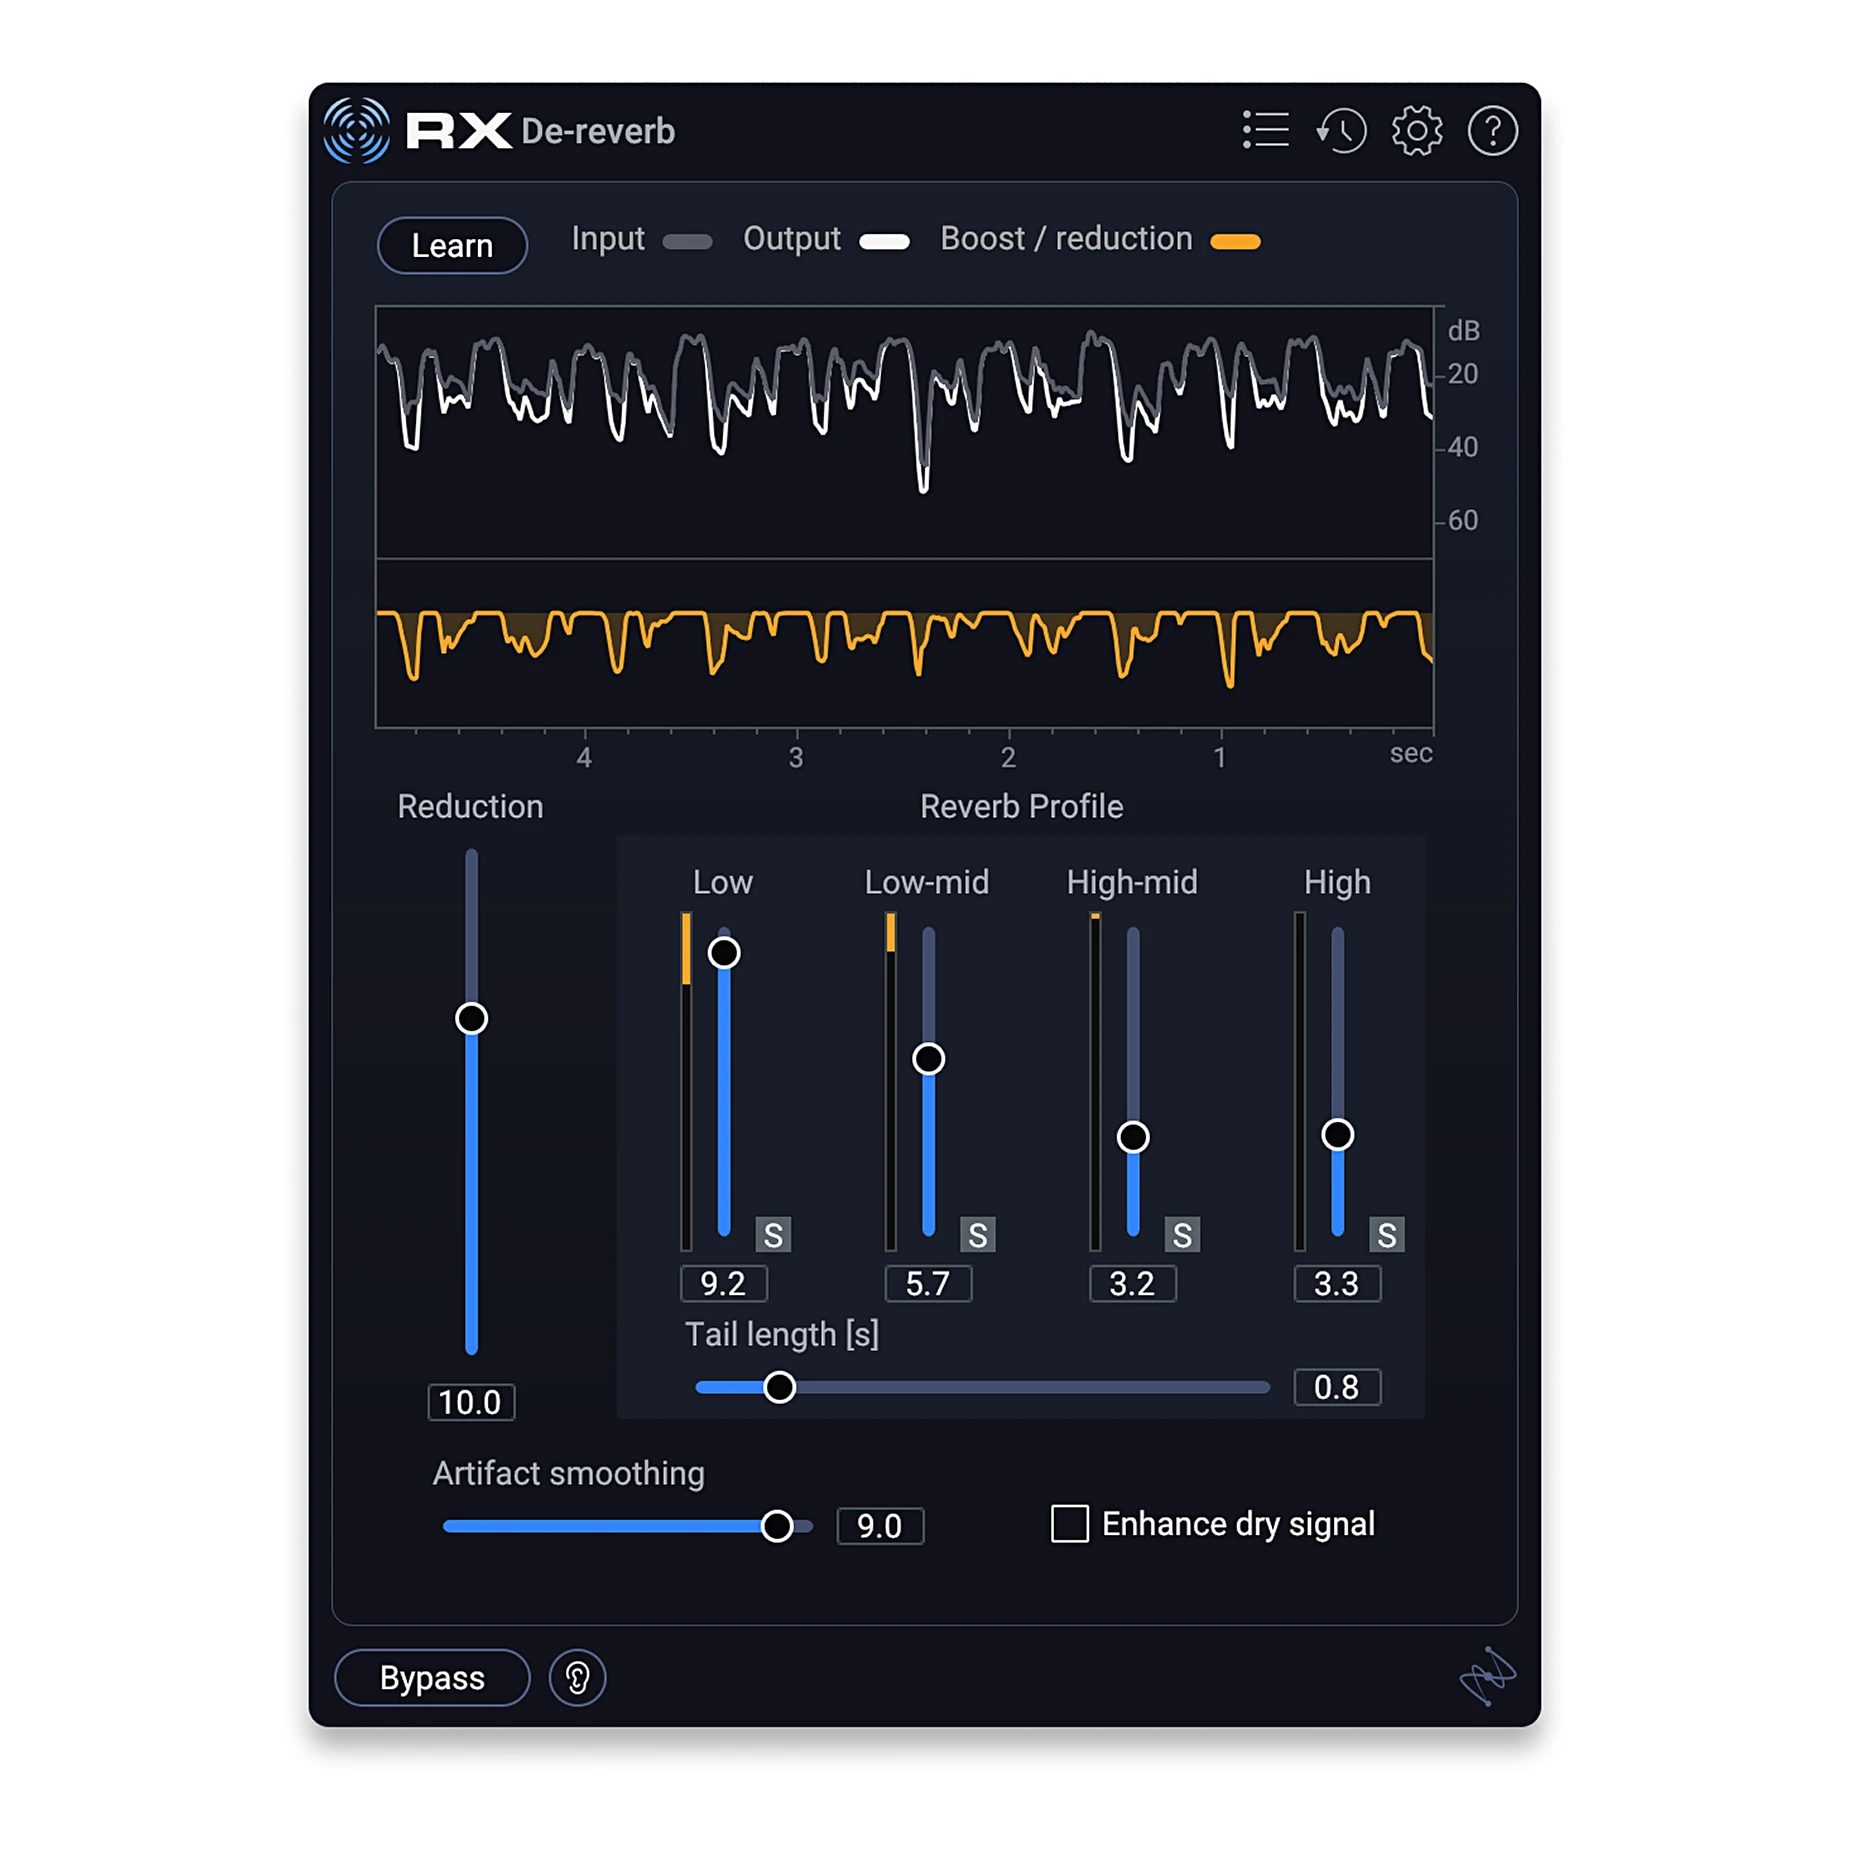This screenshot has height=1850, width=1850.
Task: Solo the Low band
Action: click(773, 1235)
